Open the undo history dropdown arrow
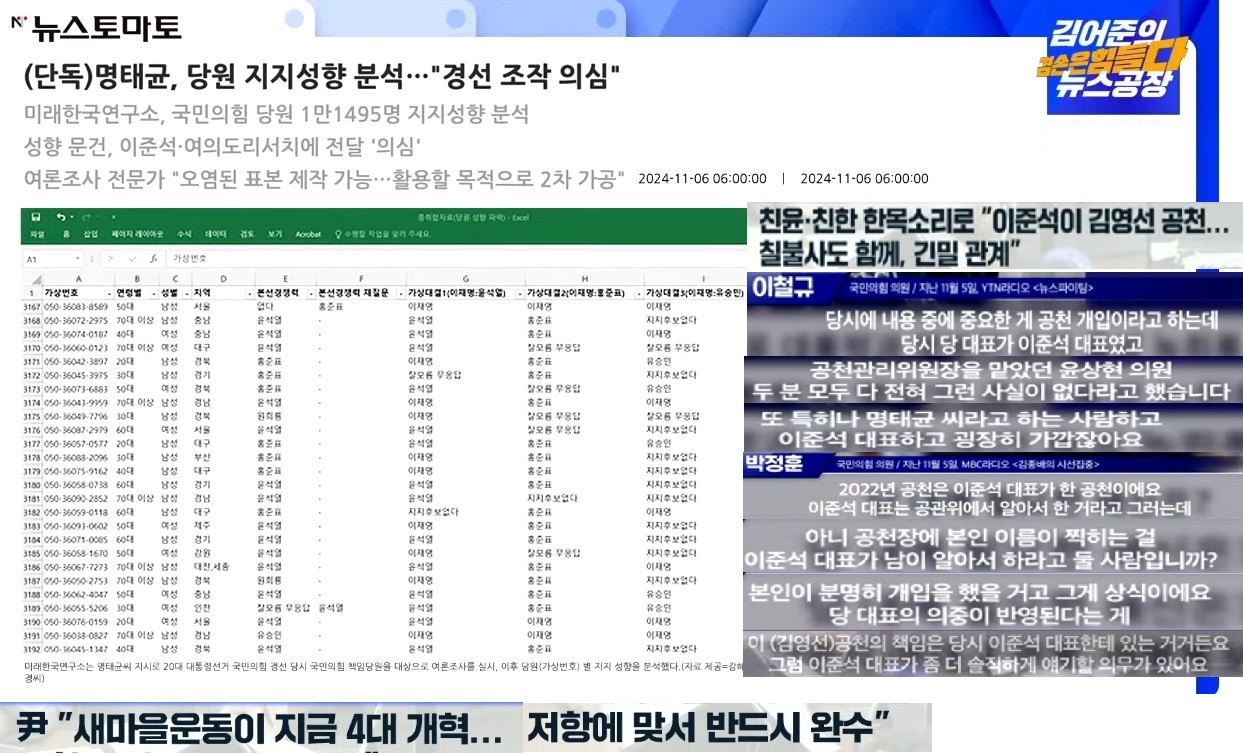The height and width of the screenshot is (755, 1243). (x=72, y=217)
